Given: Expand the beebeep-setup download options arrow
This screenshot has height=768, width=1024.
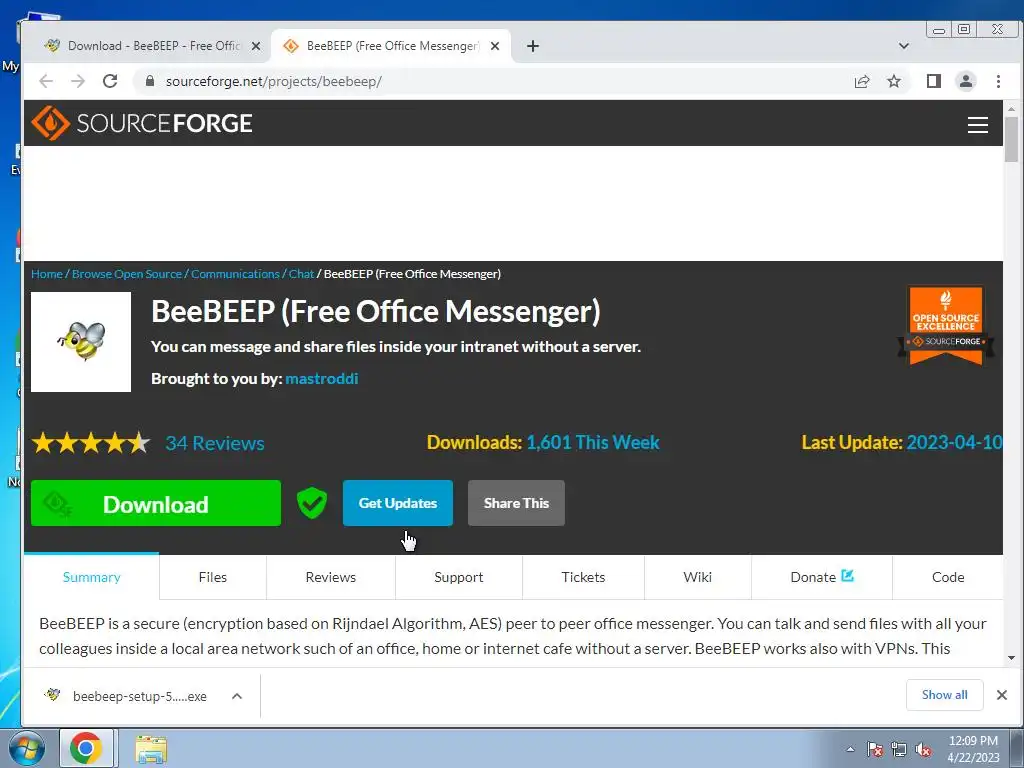Looking at the screenshot, I should point(237,696).
